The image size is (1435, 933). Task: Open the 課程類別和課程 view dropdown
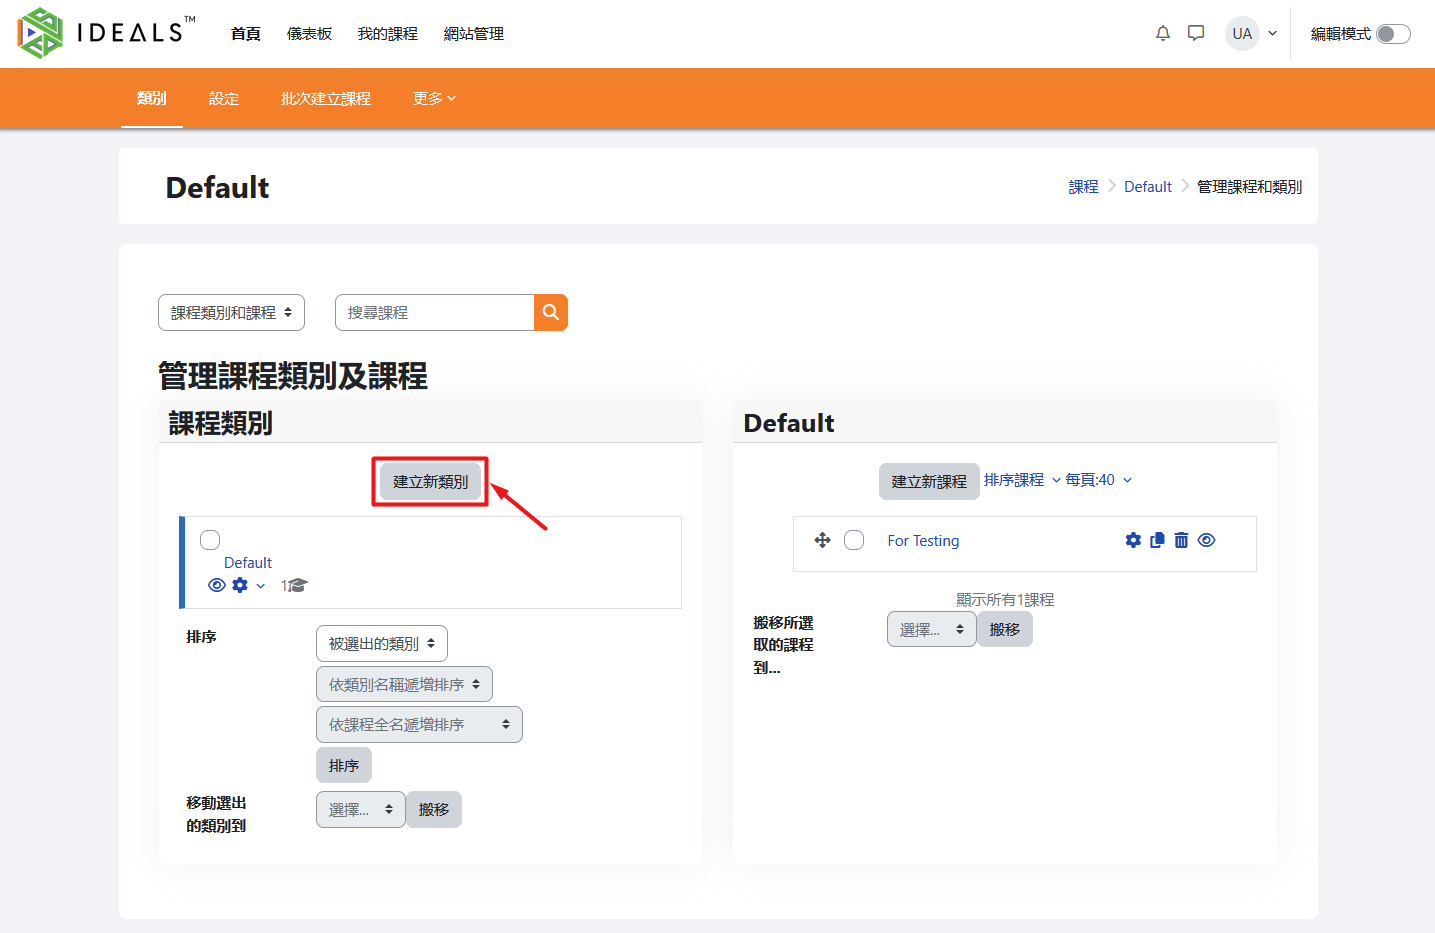click(231, 313)
